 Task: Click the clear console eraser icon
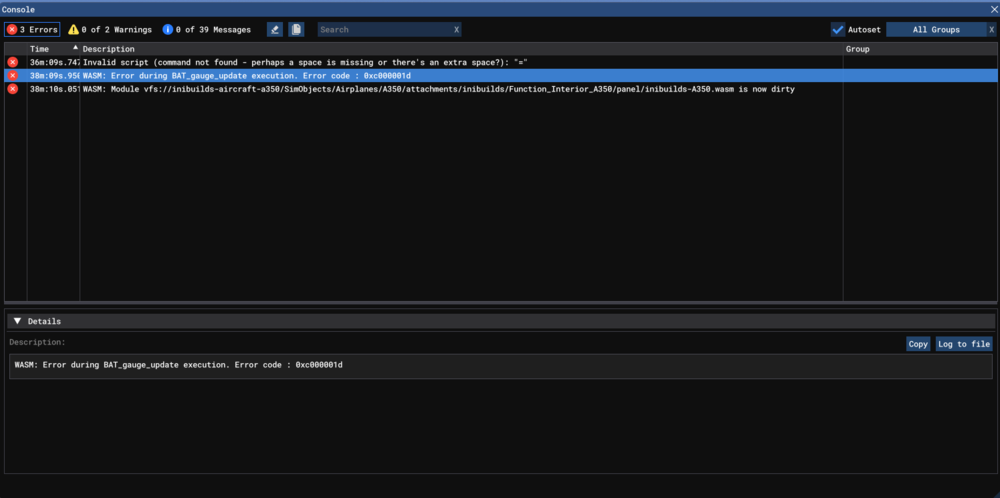click(275, 30)
